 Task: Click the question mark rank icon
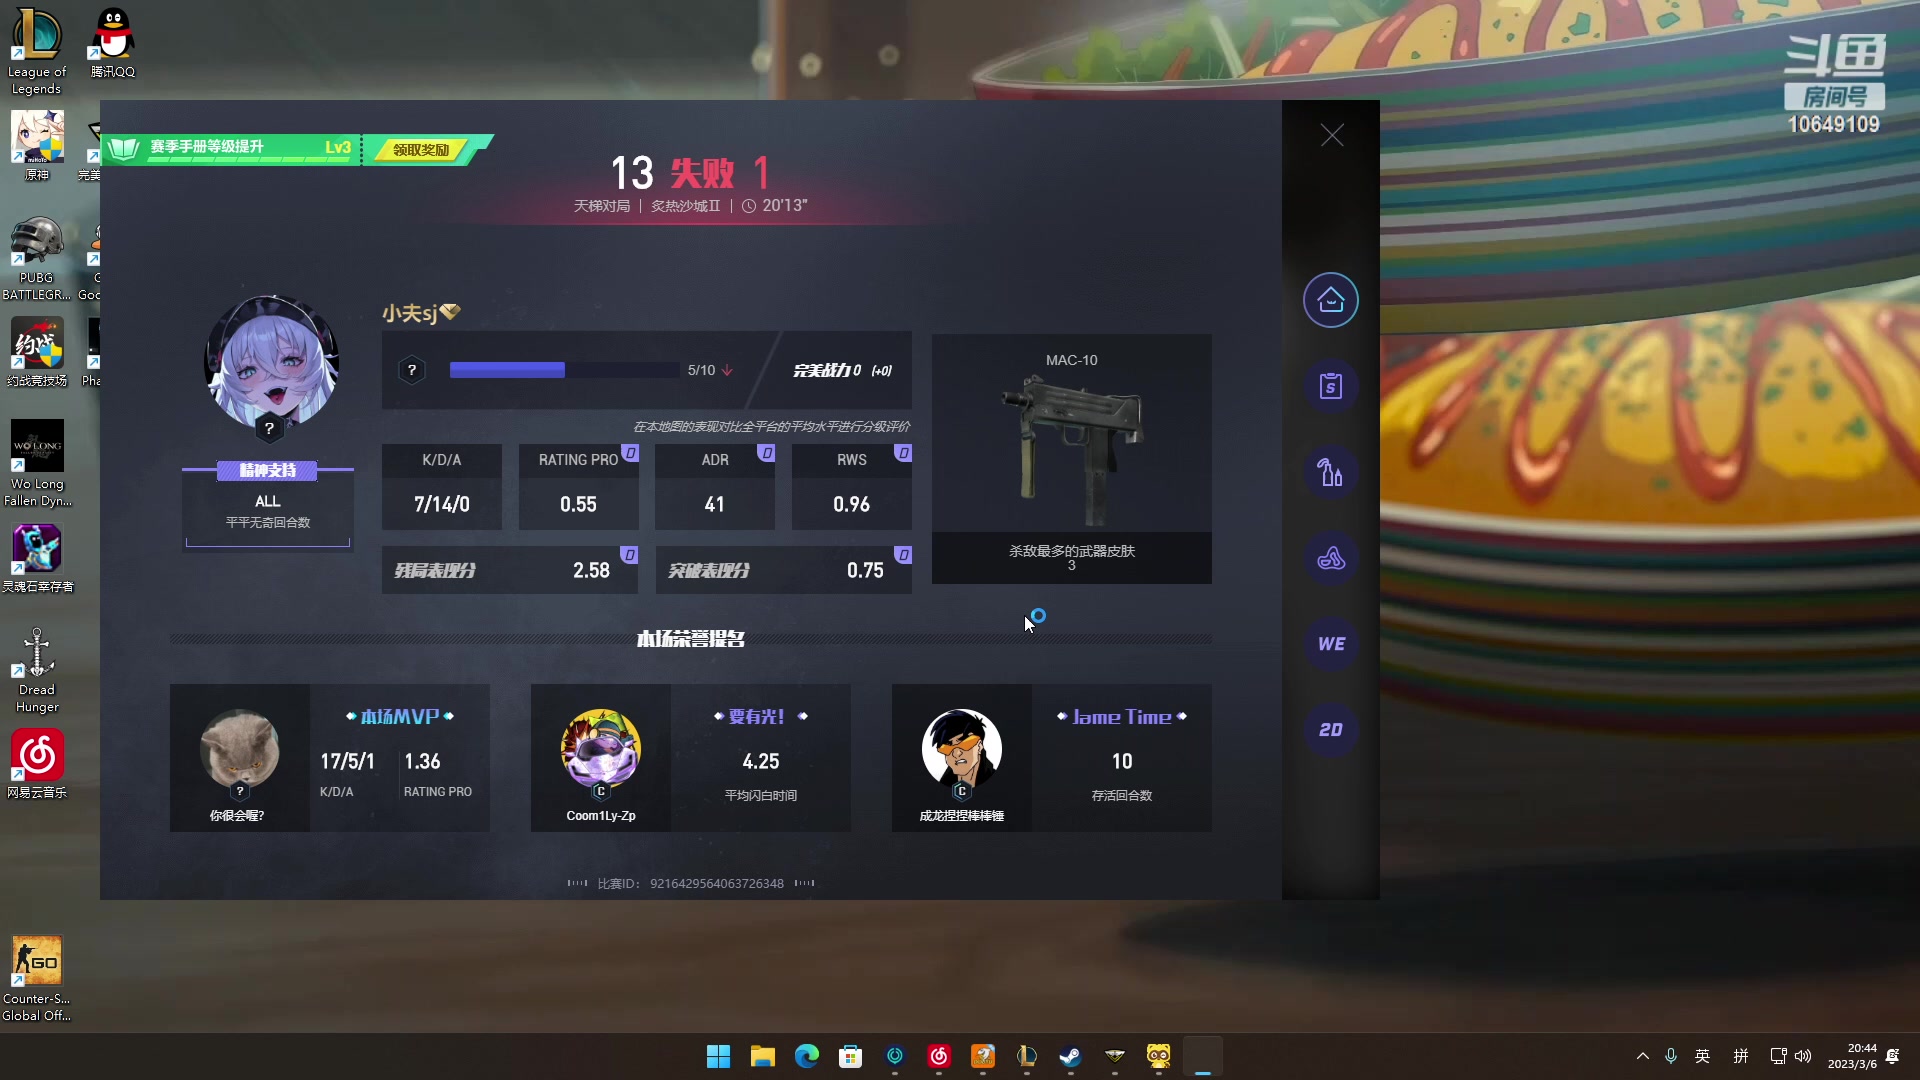(412, 370)
